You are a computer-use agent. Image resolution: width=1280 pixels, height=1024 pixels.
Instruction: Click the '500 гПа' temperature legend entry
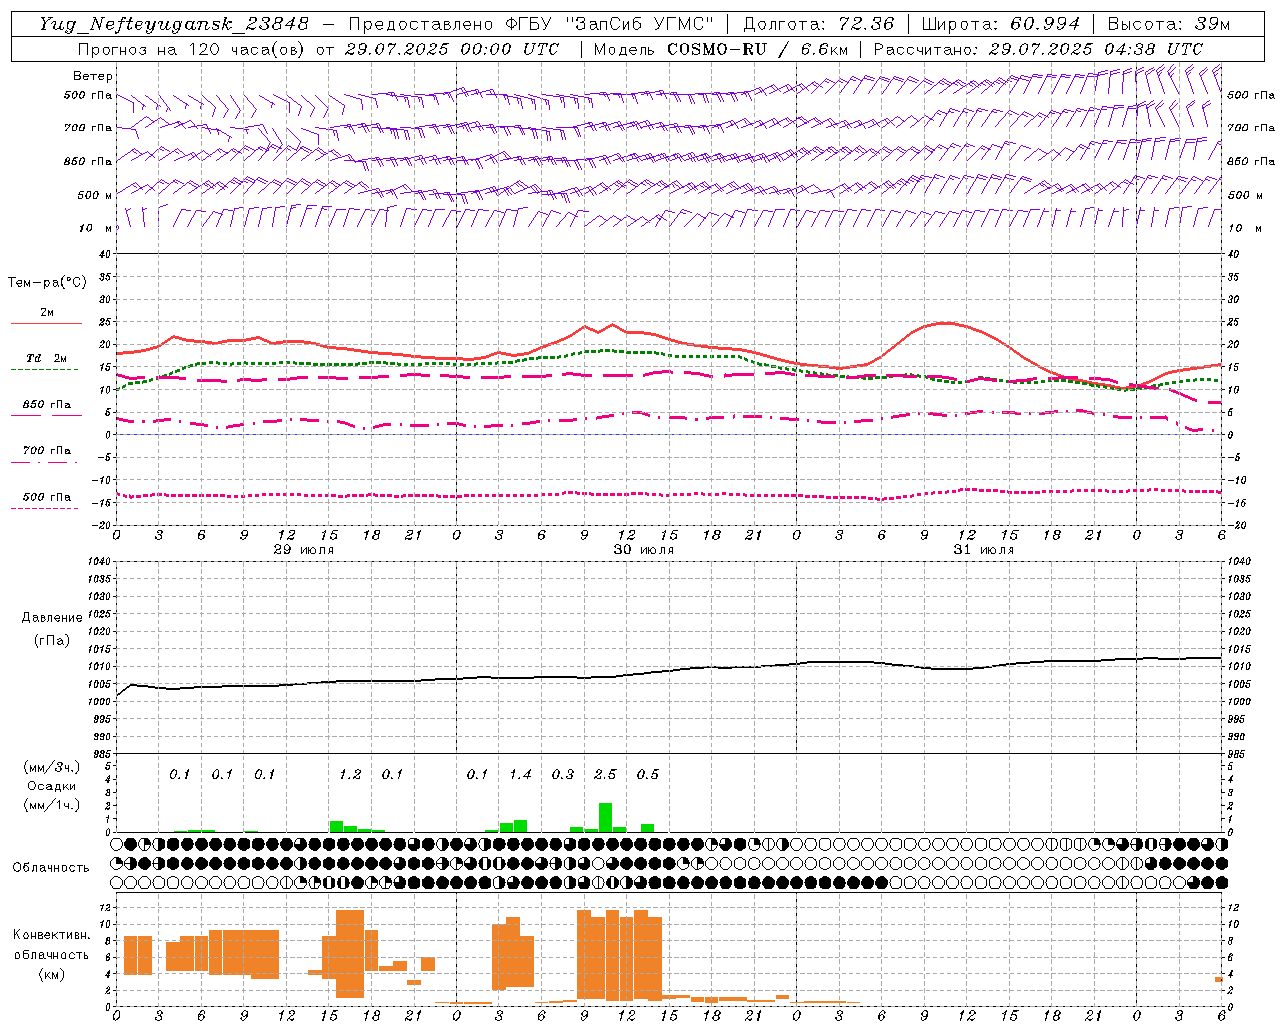coord(47,497)
